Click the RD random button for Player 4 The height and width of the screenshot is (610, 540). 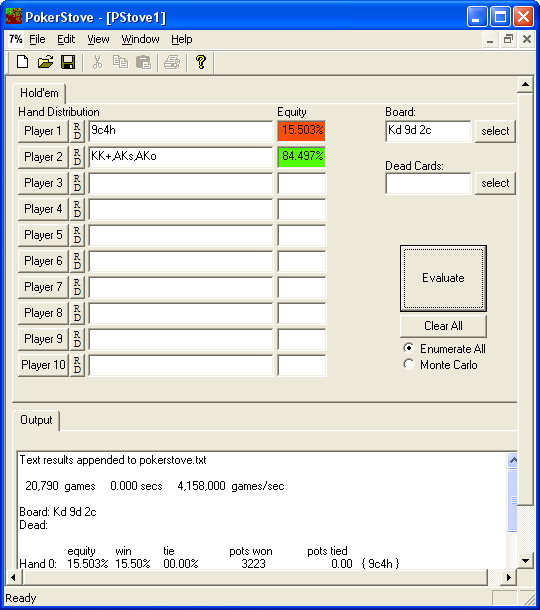click(77, 209)
